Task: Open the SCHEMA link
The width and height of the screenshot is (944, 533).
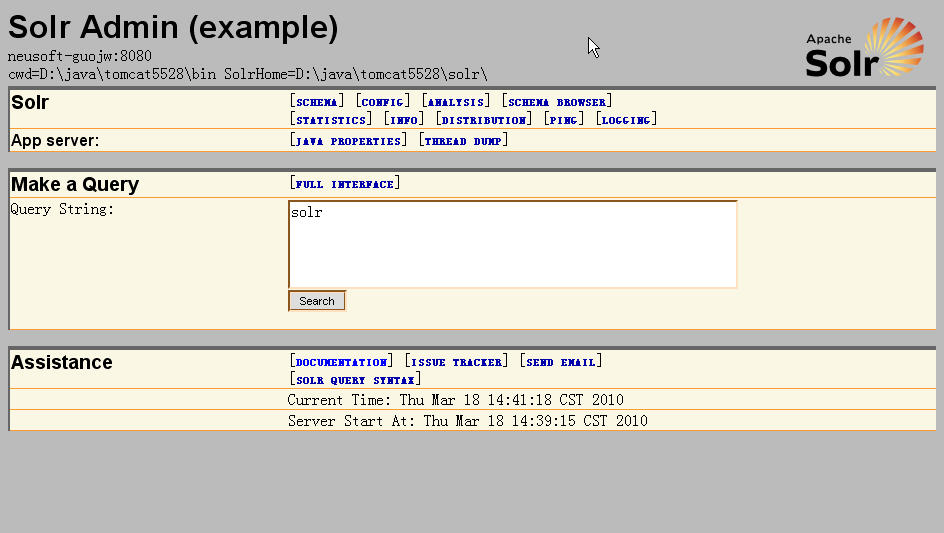Action: tap(316, 102)
